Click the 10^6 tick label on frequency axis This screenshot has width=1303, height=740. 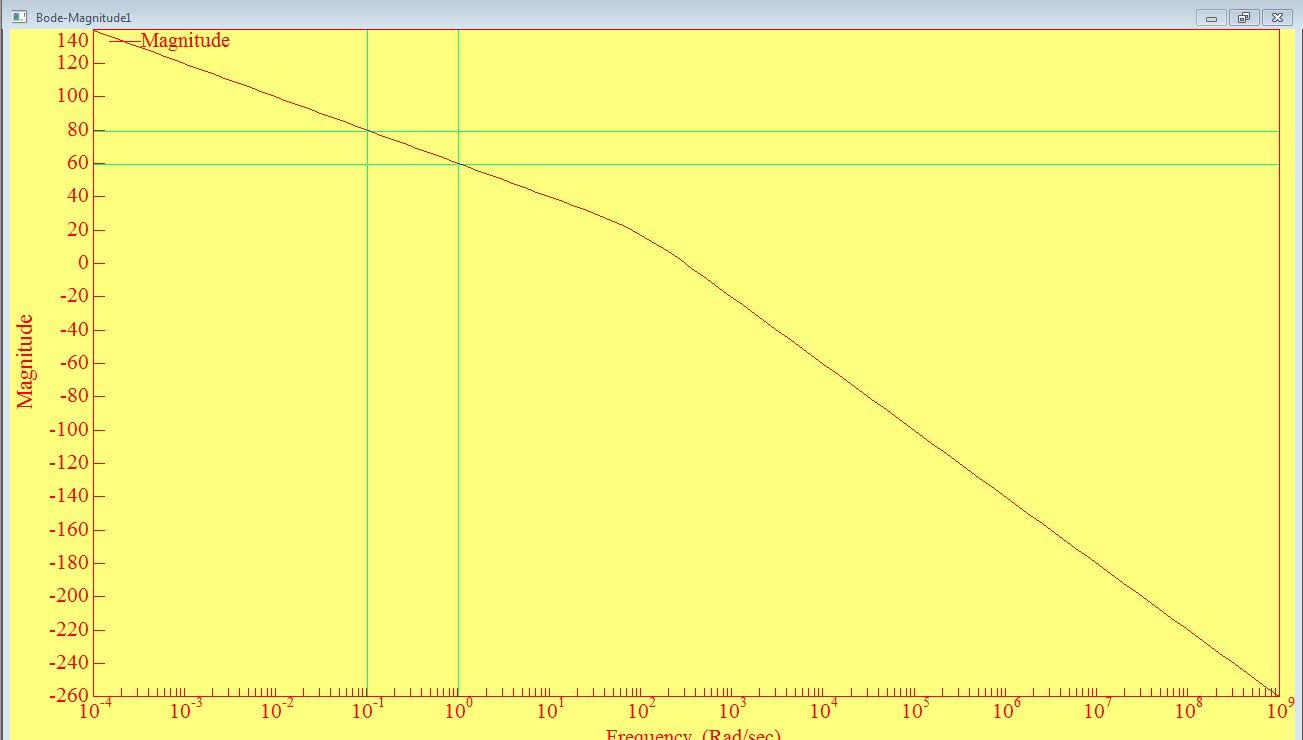pyautogui.click(x=1005, y=711)
